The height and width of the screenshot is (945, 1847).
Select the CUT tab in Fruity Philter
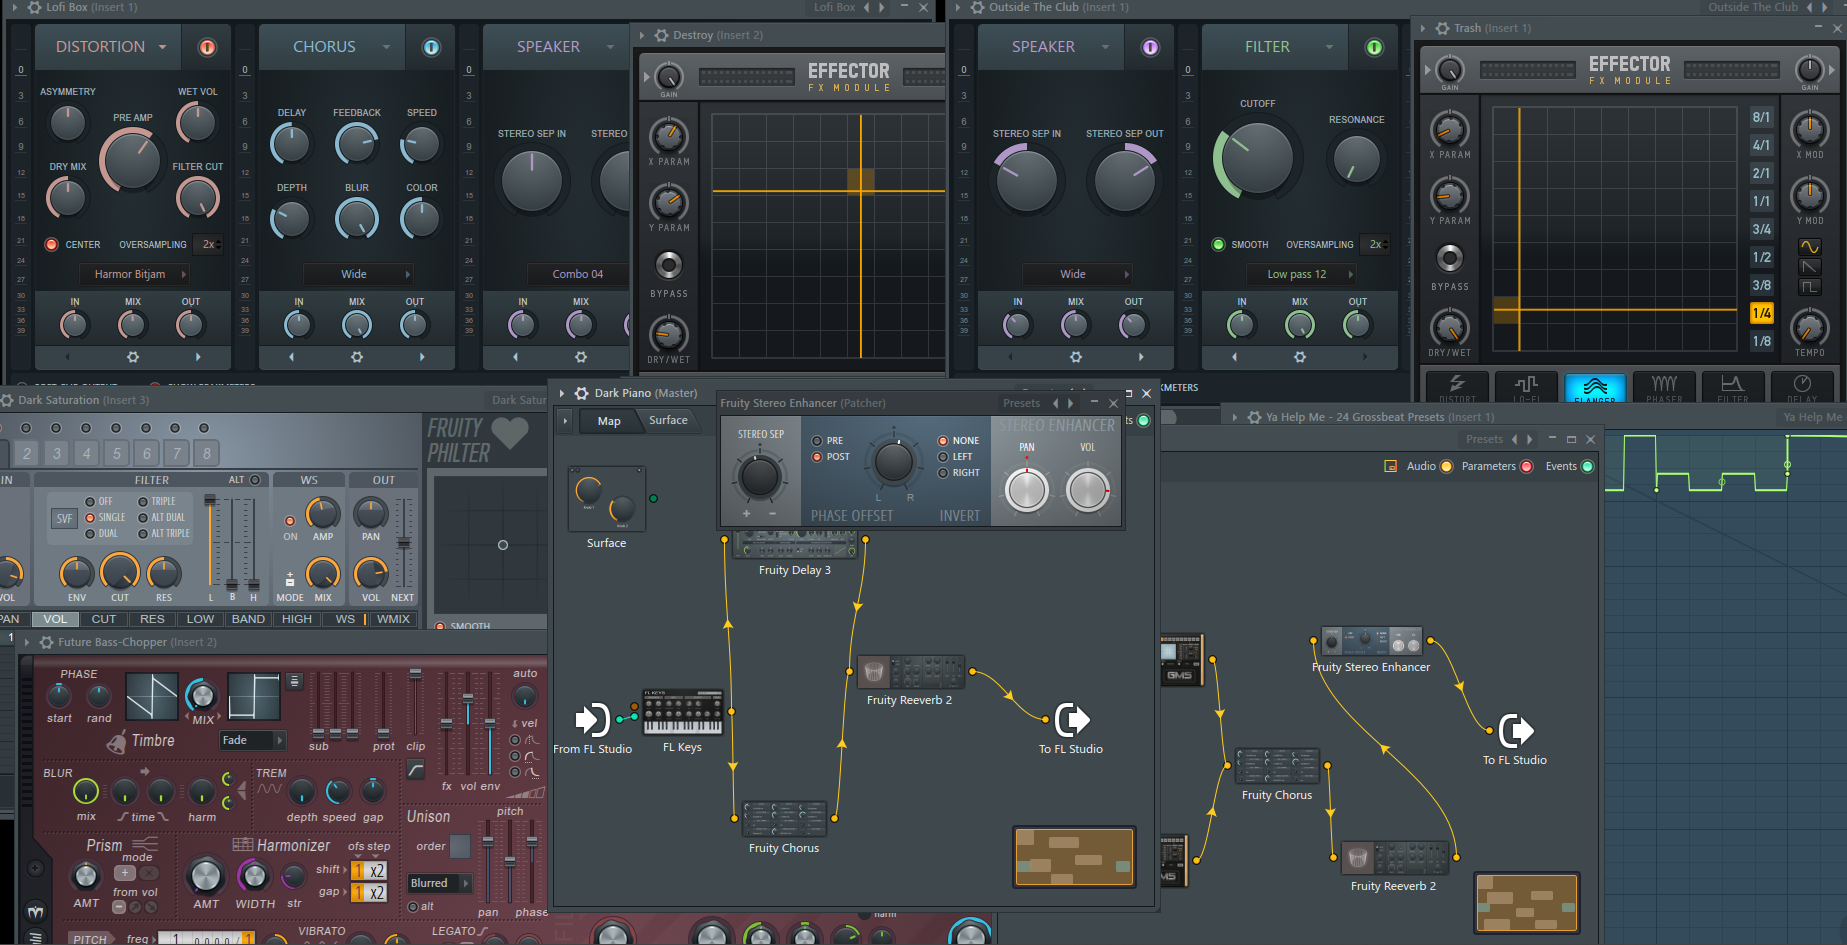point(104,619)
